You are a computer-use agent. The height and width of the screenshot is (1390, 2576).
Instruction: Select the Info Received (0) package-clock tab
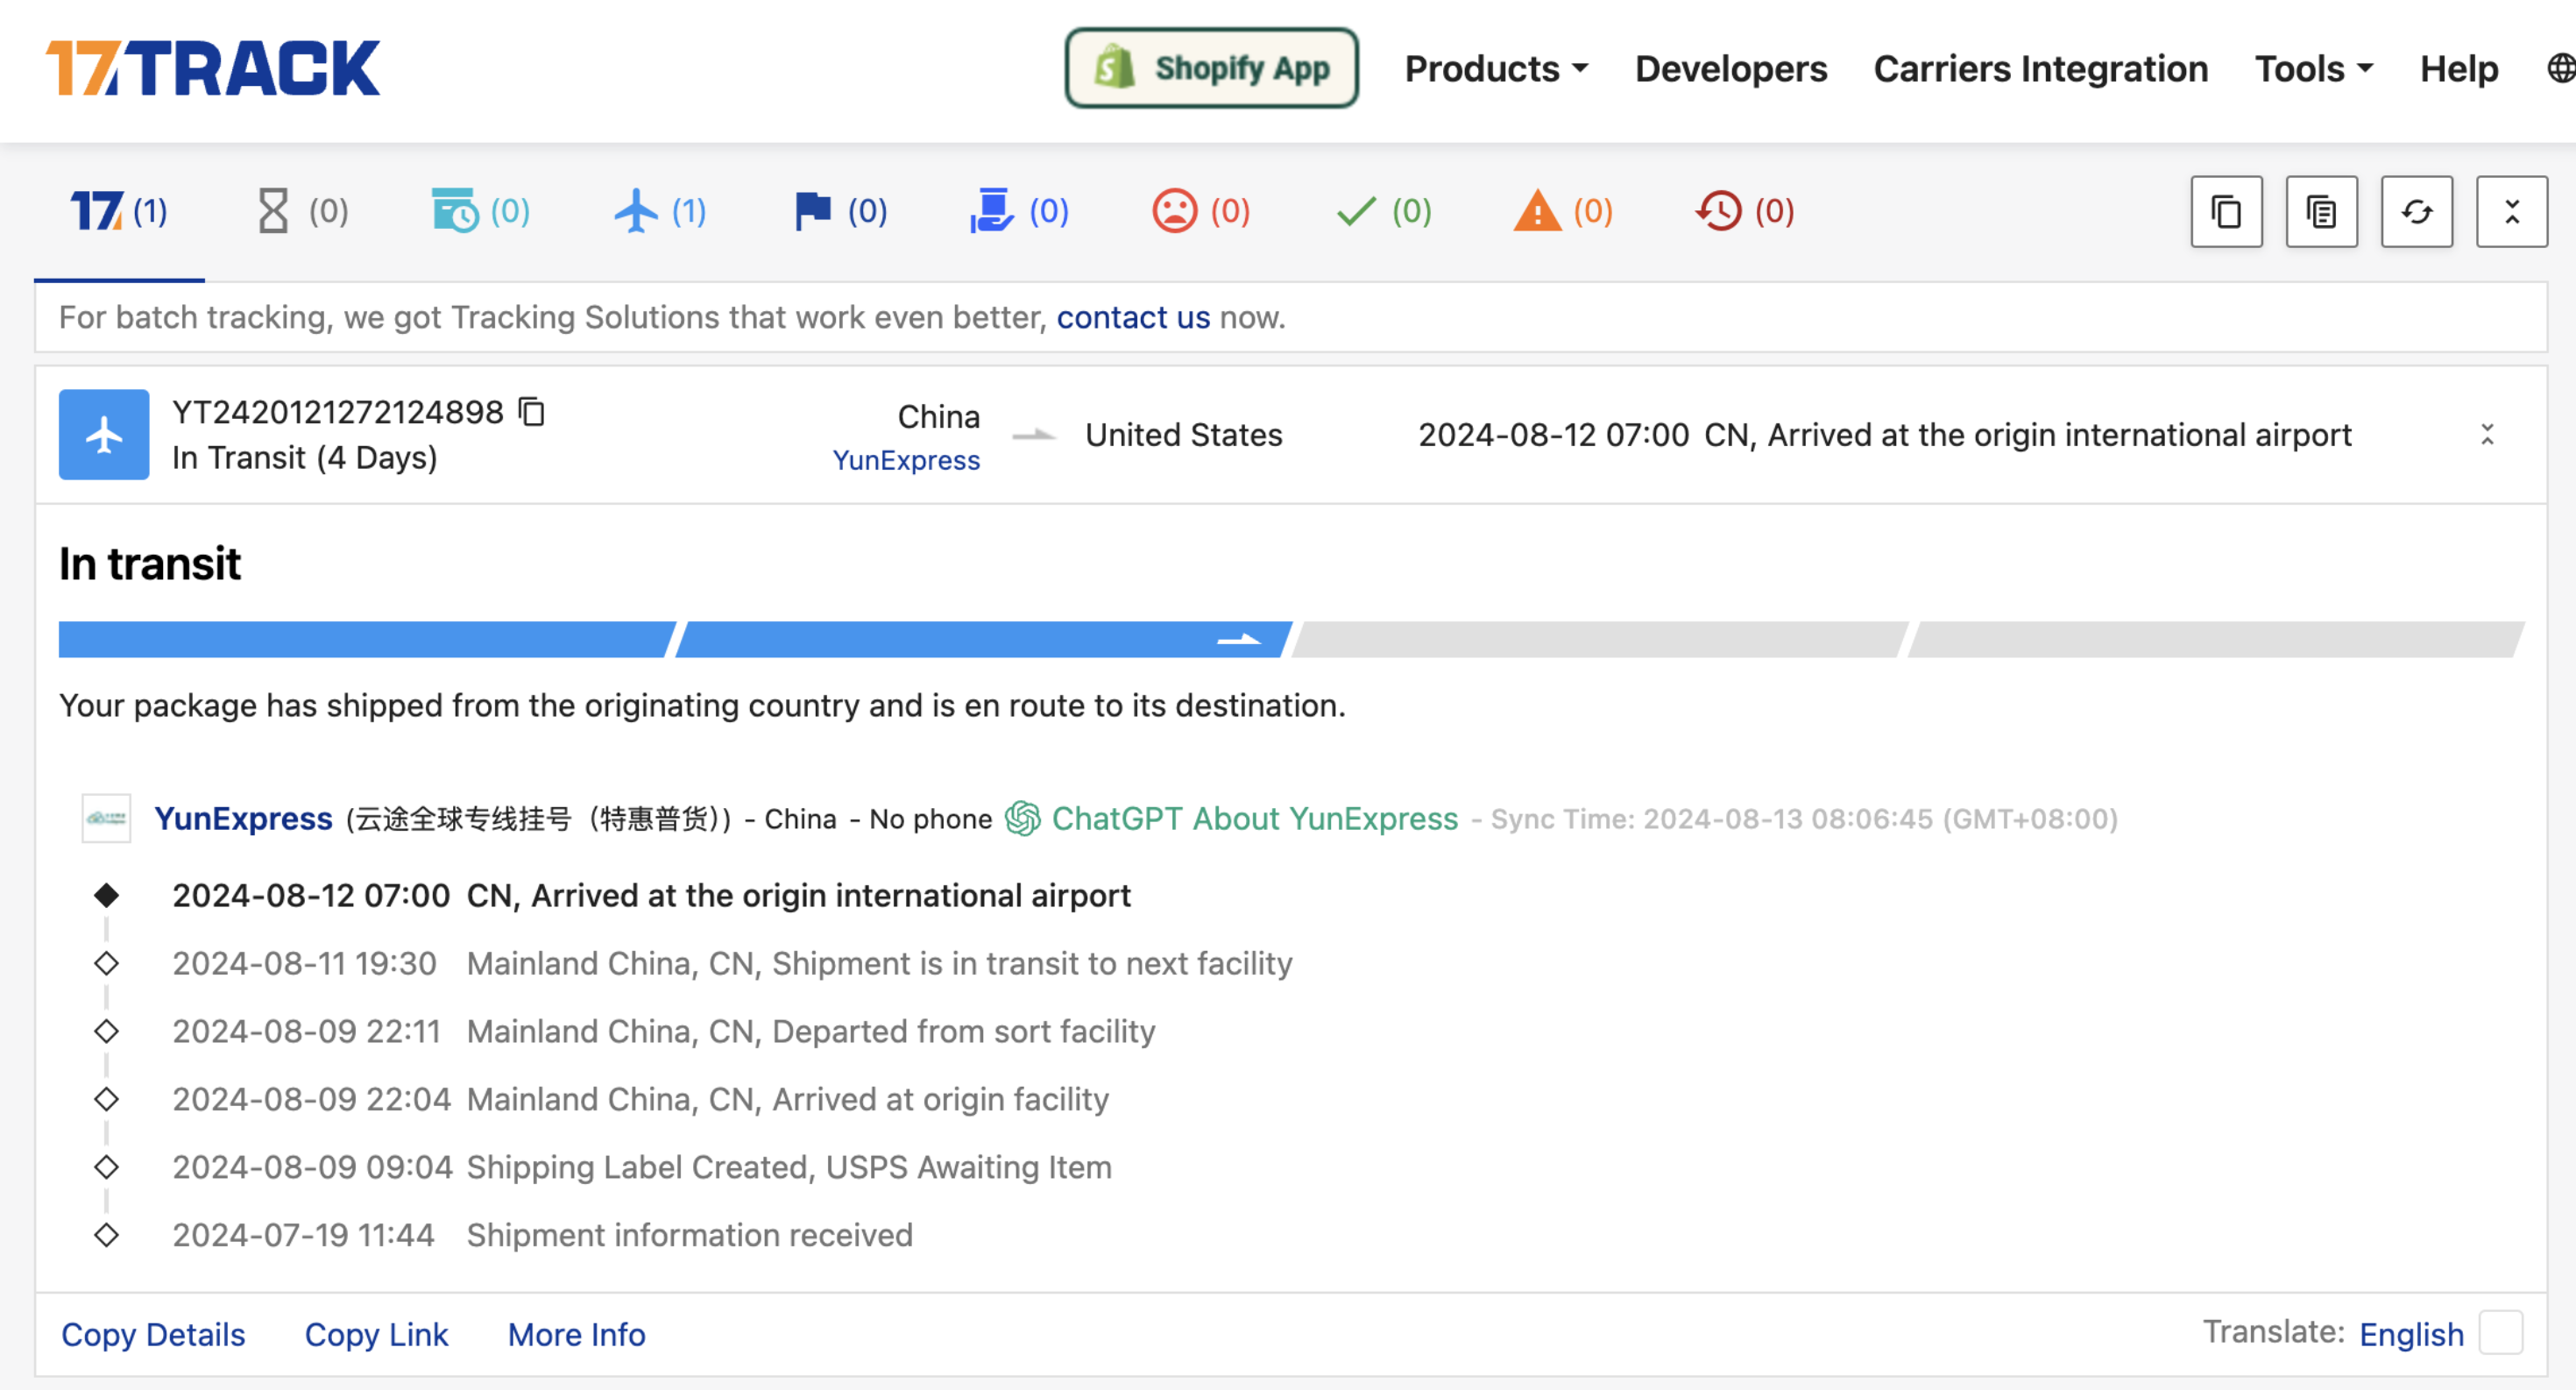(481, 211)
